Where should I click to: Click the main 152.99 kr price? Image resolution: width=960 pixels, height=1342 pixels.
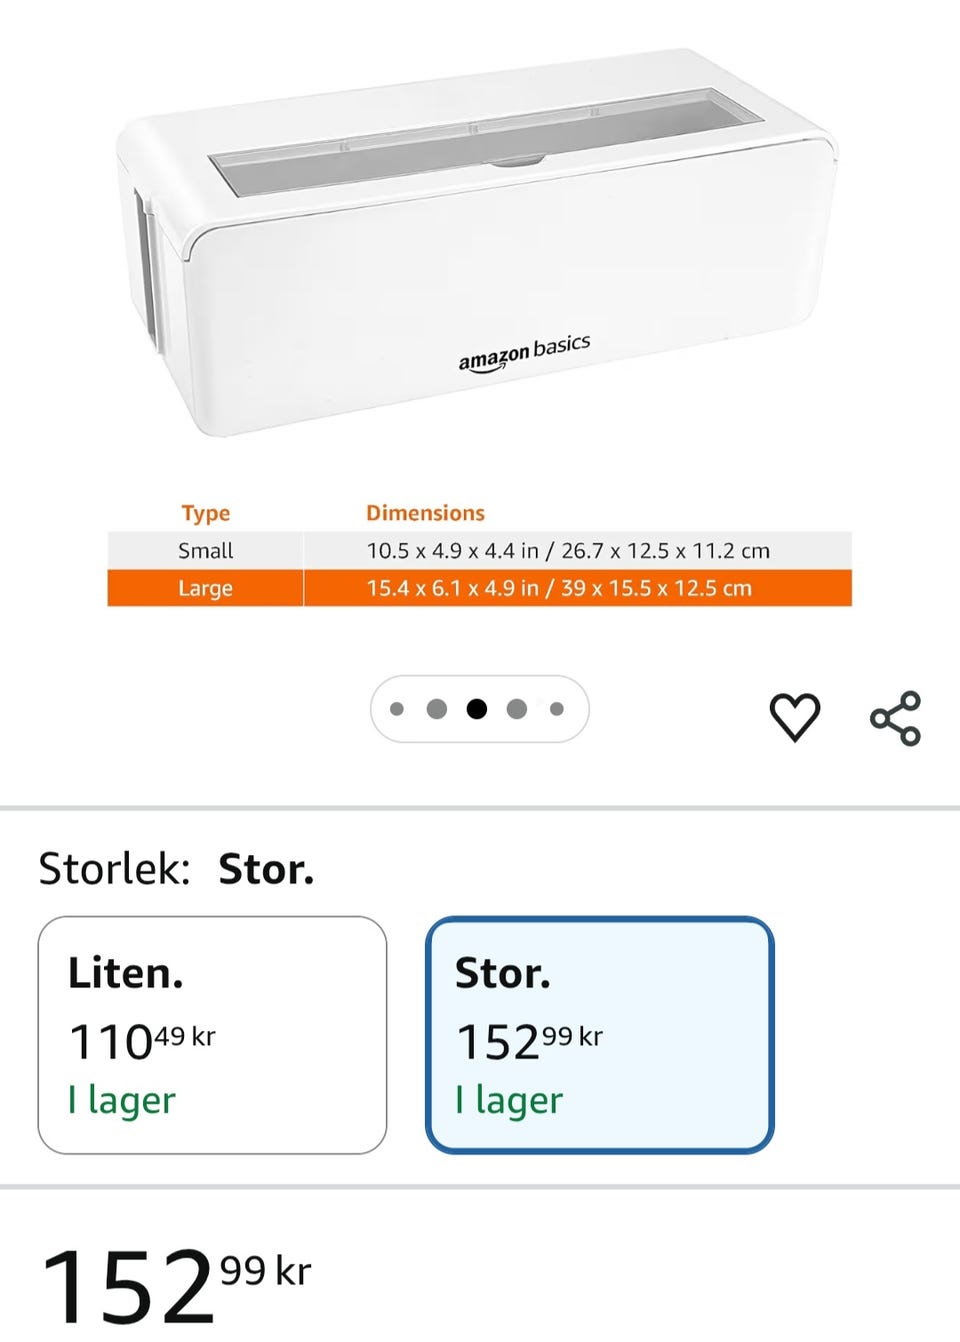[176, 1285]
